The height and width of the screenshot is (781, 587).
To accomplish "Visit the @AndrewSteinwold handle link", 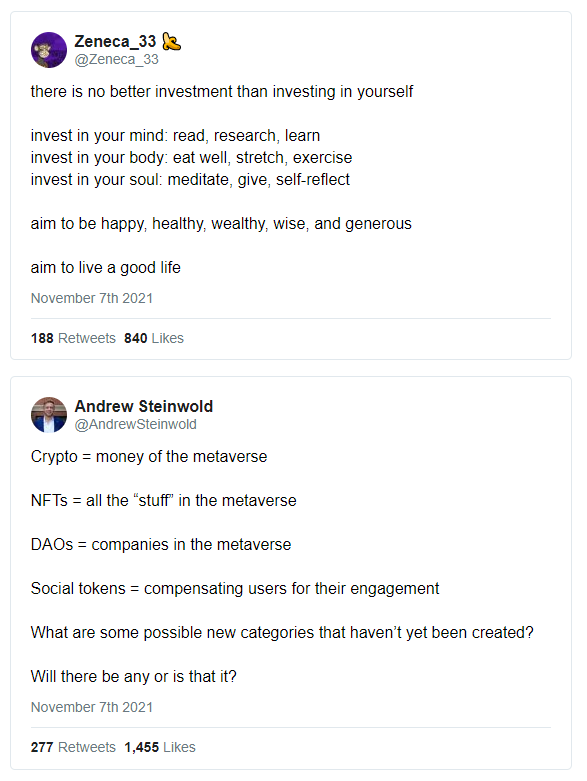I will (x=135, y=424).
